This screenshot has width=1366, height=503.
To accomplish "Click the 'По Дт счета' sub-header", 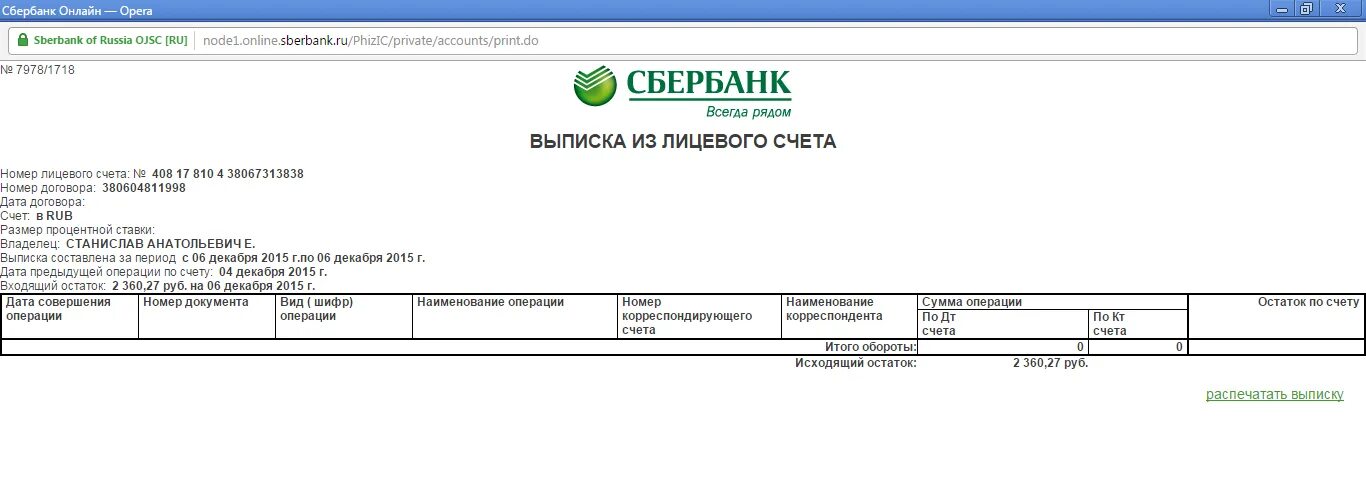I will 1003,324.
